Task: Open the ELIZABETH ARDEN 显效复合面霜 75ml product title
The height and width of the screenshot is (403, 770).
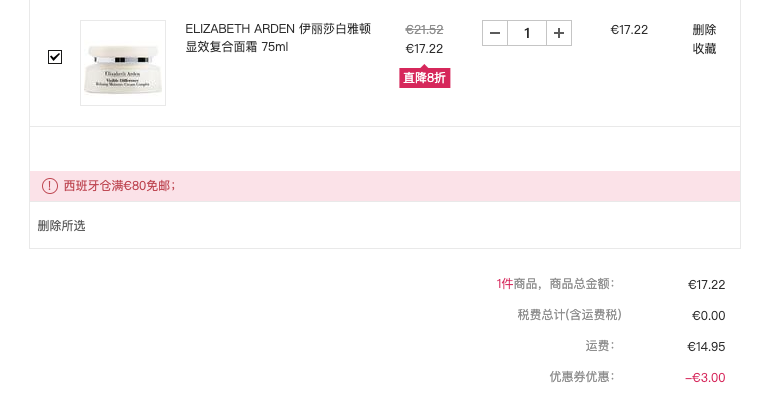Action: pyautogui.click(x=278, y=38)
